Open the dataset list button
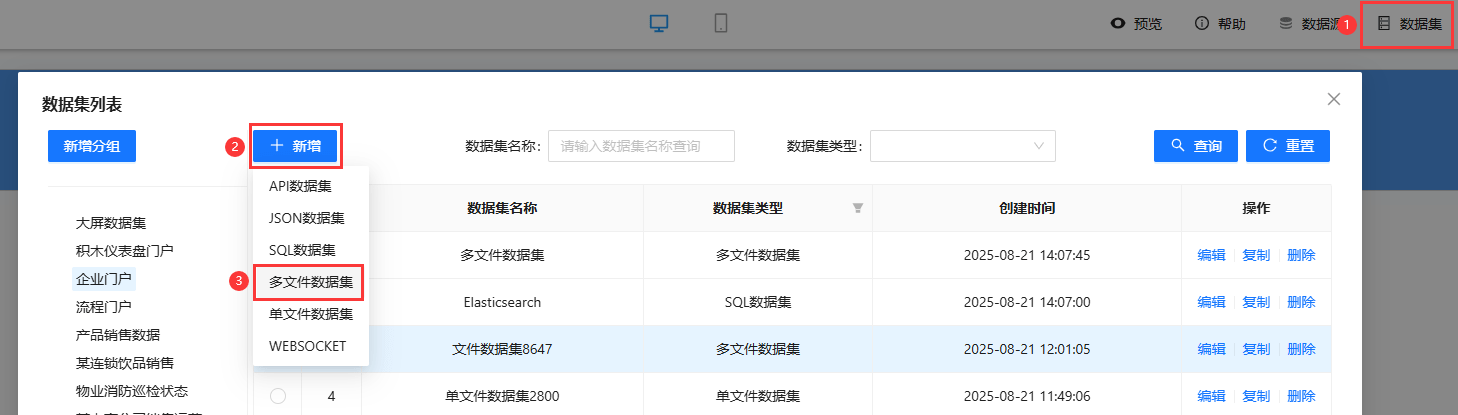Screen dimensions: 1458x415 [1409, 24]
